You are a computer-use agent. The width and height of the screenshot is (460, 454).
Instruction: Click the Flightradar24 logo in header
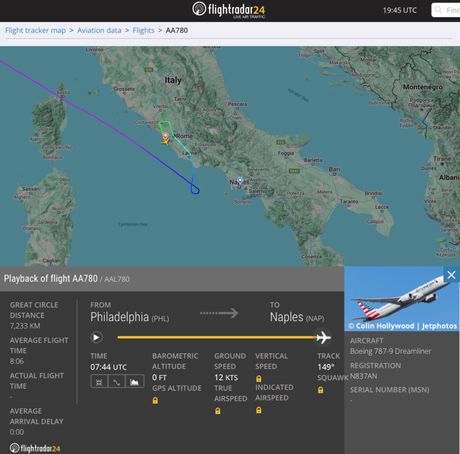click(x=229, y=9)
